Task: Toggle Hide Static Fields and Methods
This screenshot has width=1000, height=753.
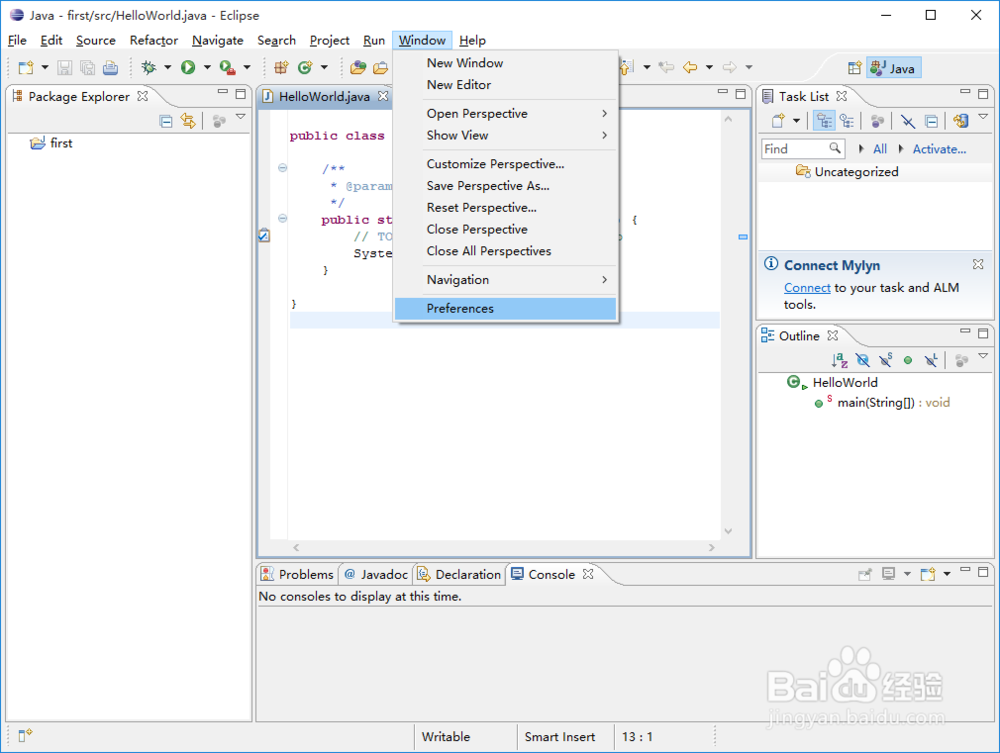Action: [x=885, y=360]
